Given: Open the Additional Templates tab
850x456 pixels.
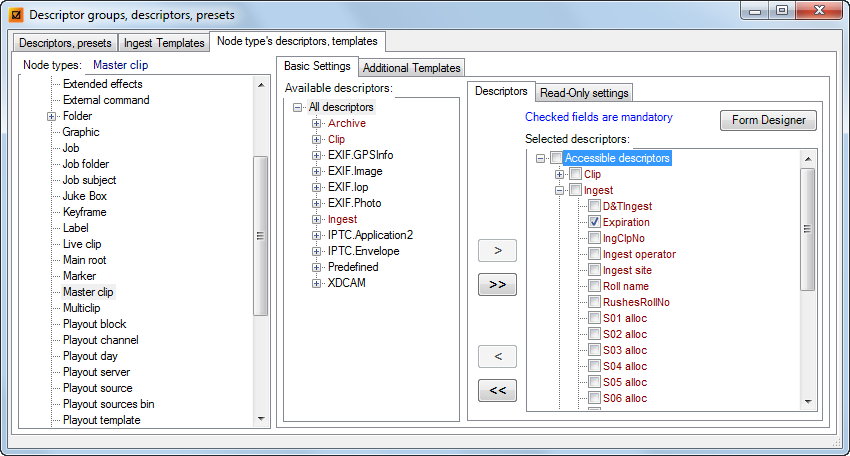Looking at the screenshot, I should coord(411,68).
